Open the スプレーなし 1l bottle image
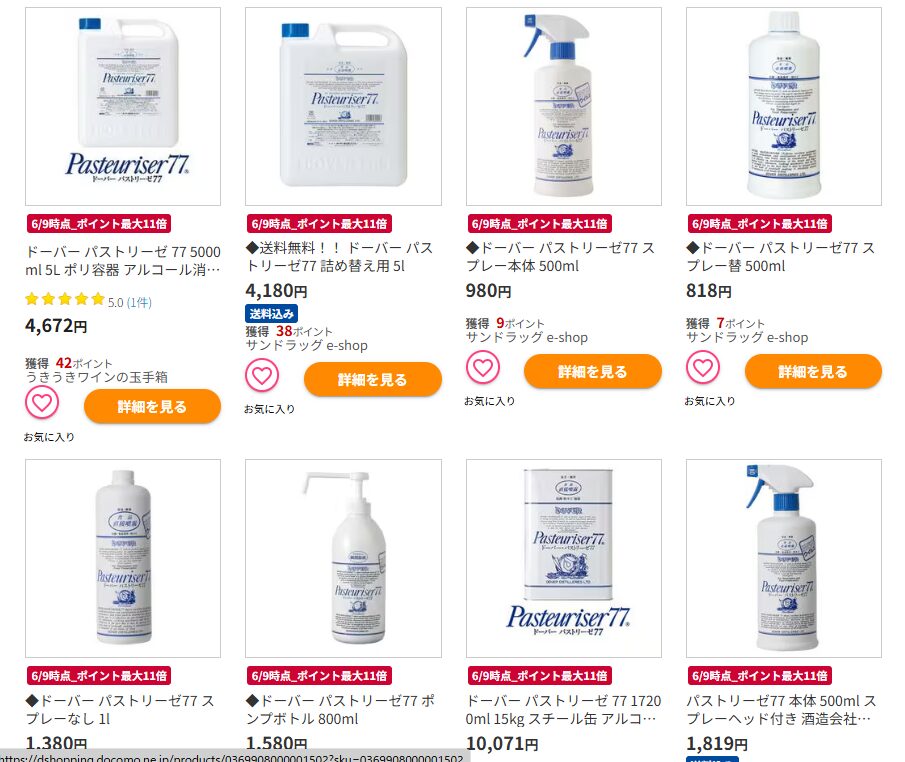905x762 pixels. pyautogui.click(x=123, y=558)
